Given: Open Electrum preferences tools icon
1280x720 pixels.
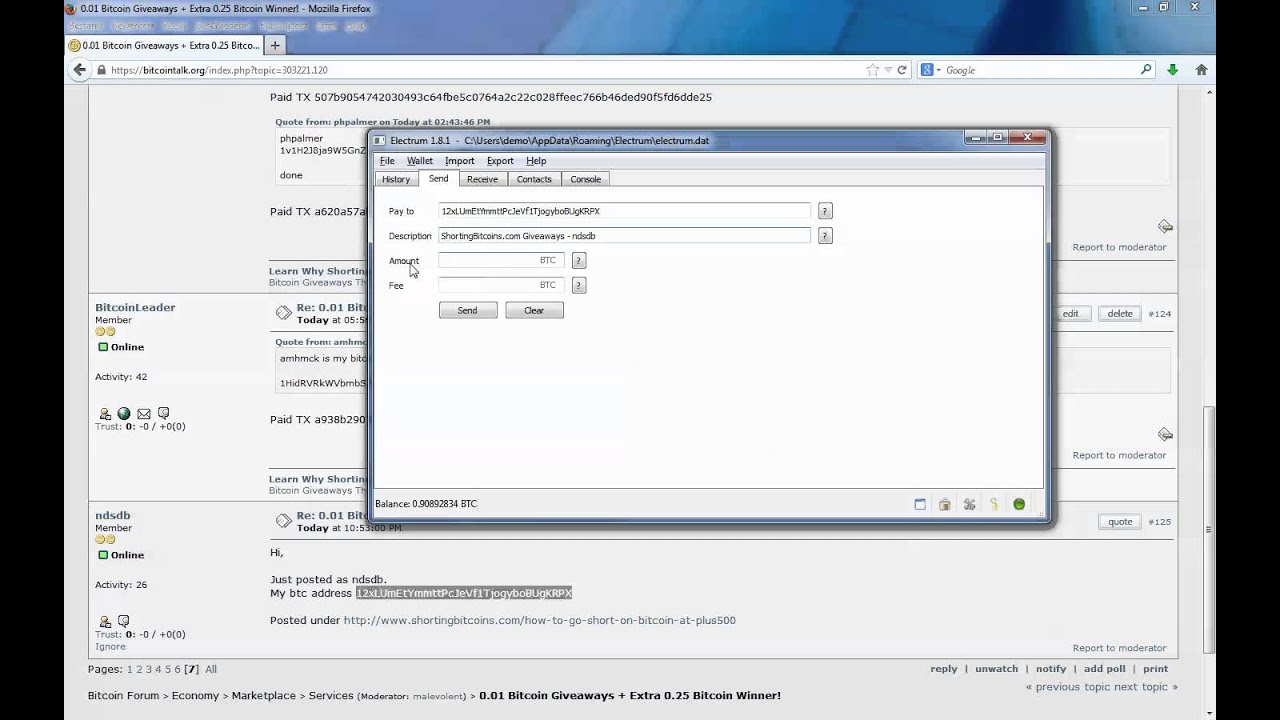Looking at the screenshot, I should (x=969, y=504).
